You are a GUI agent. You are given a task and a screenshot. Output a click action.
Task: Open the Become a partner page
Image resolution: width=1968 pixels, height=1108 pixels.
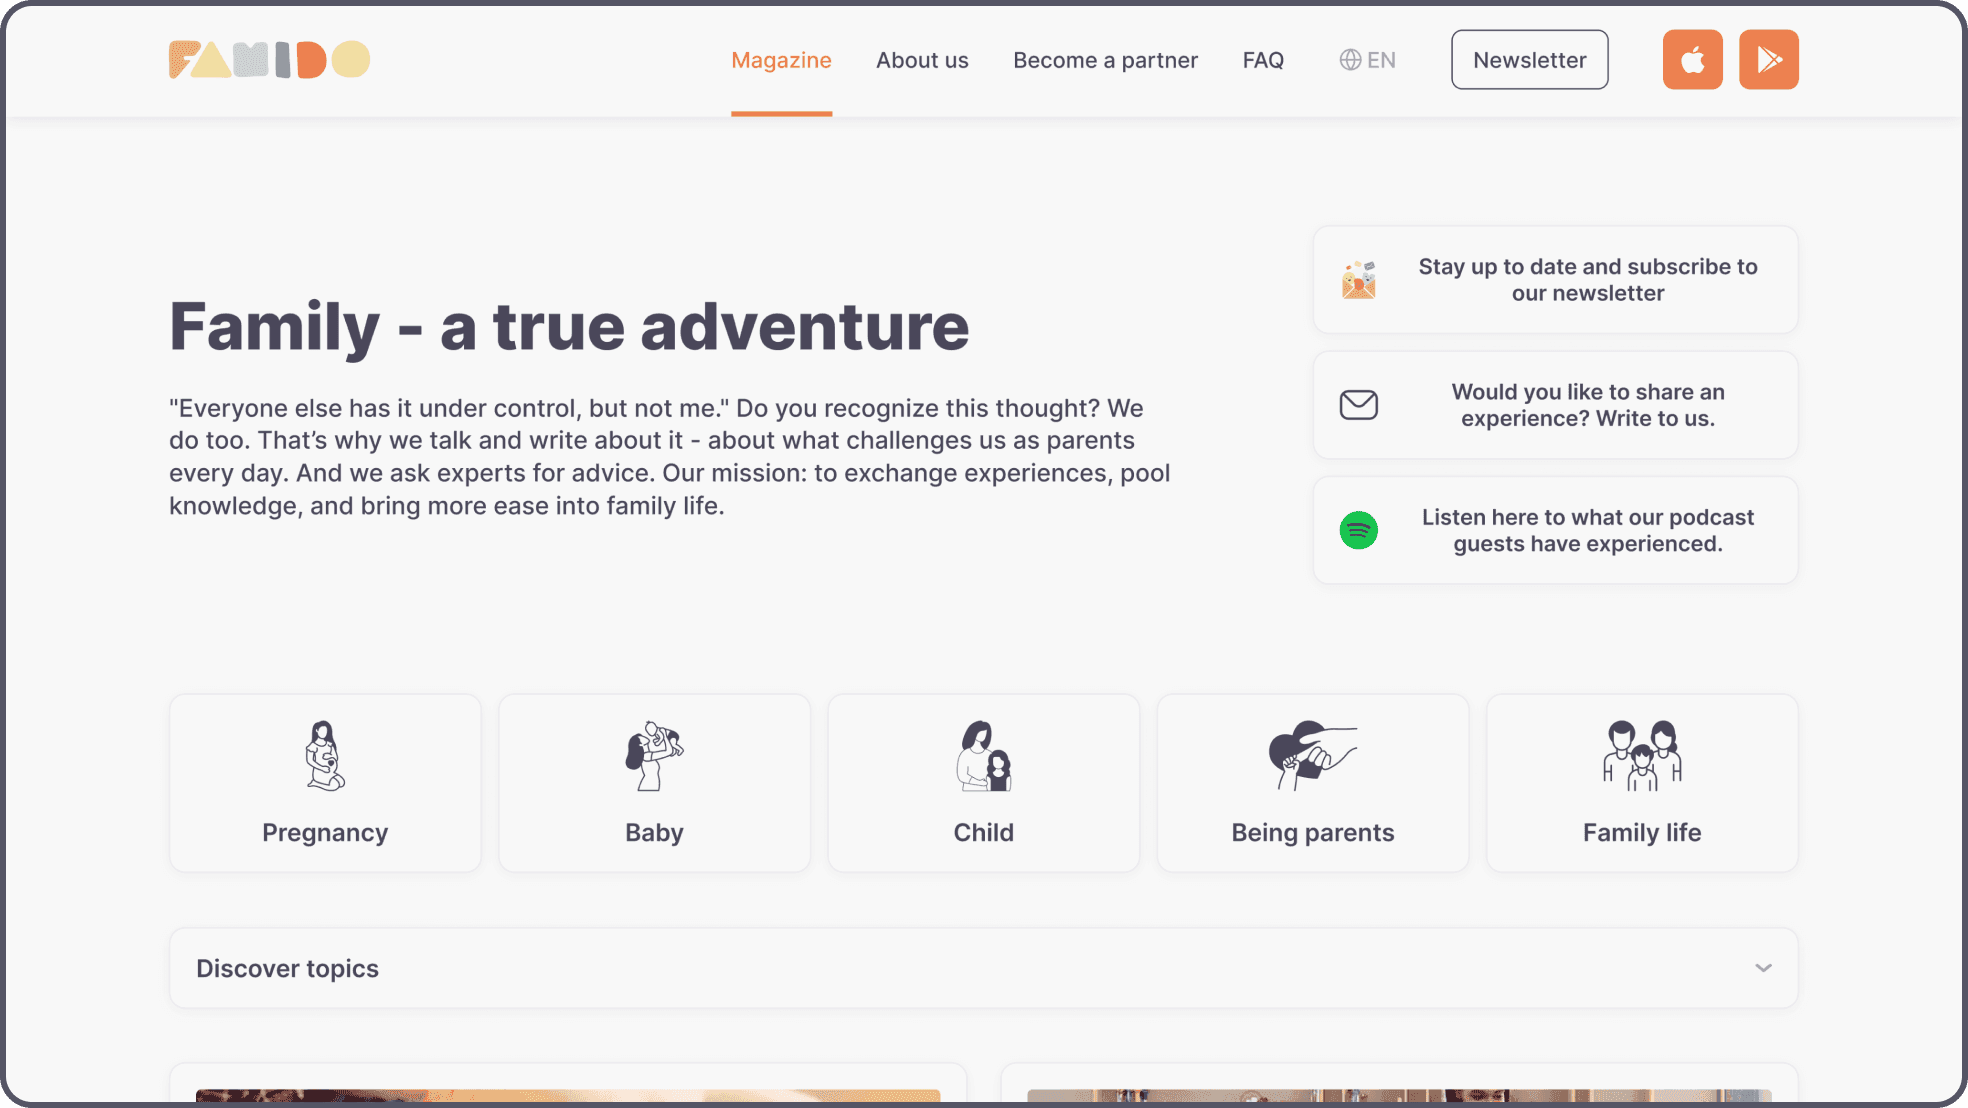tap(1104, 59)
